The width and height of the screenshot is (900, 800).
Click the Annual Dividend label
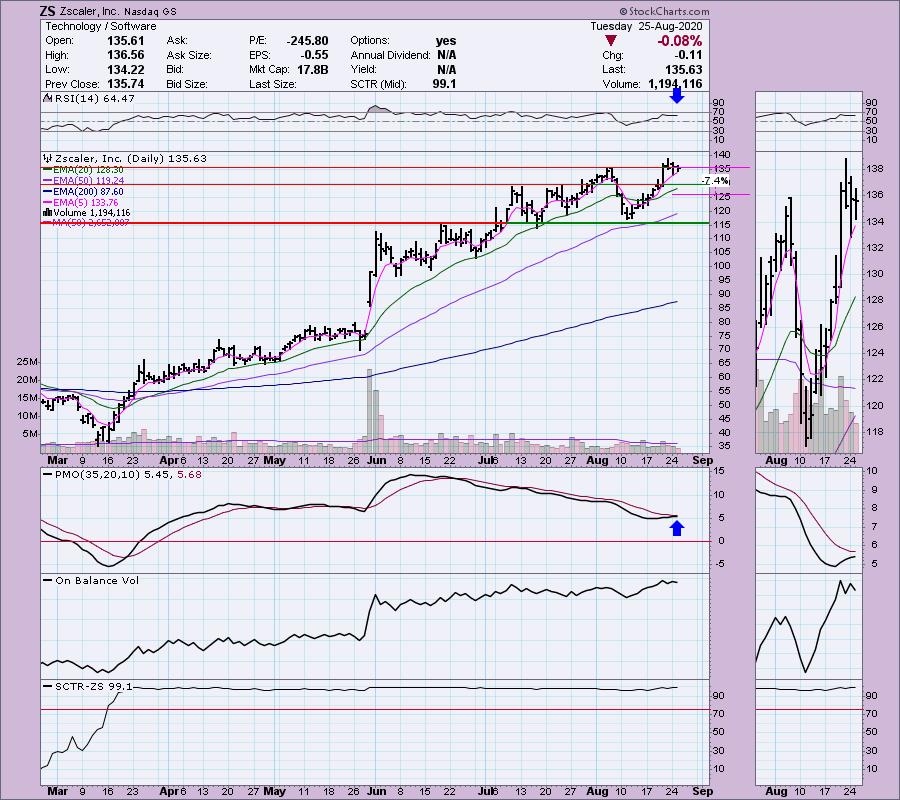390,55
